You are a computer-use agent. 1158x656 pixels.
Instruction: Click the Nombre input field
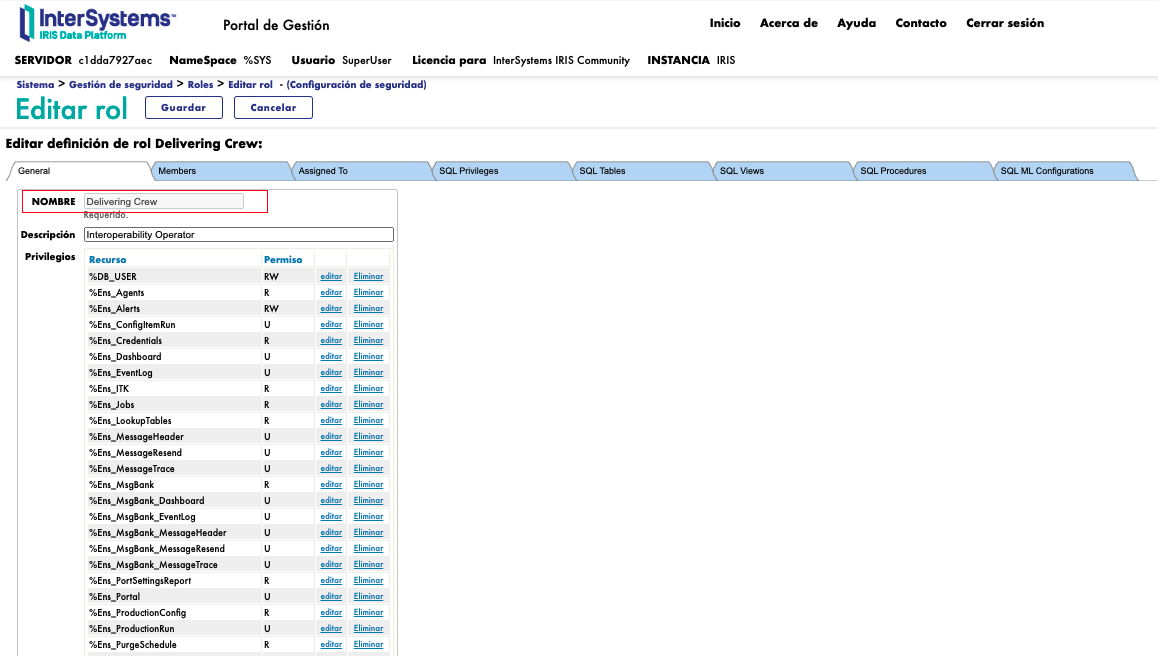click(164, 201)
